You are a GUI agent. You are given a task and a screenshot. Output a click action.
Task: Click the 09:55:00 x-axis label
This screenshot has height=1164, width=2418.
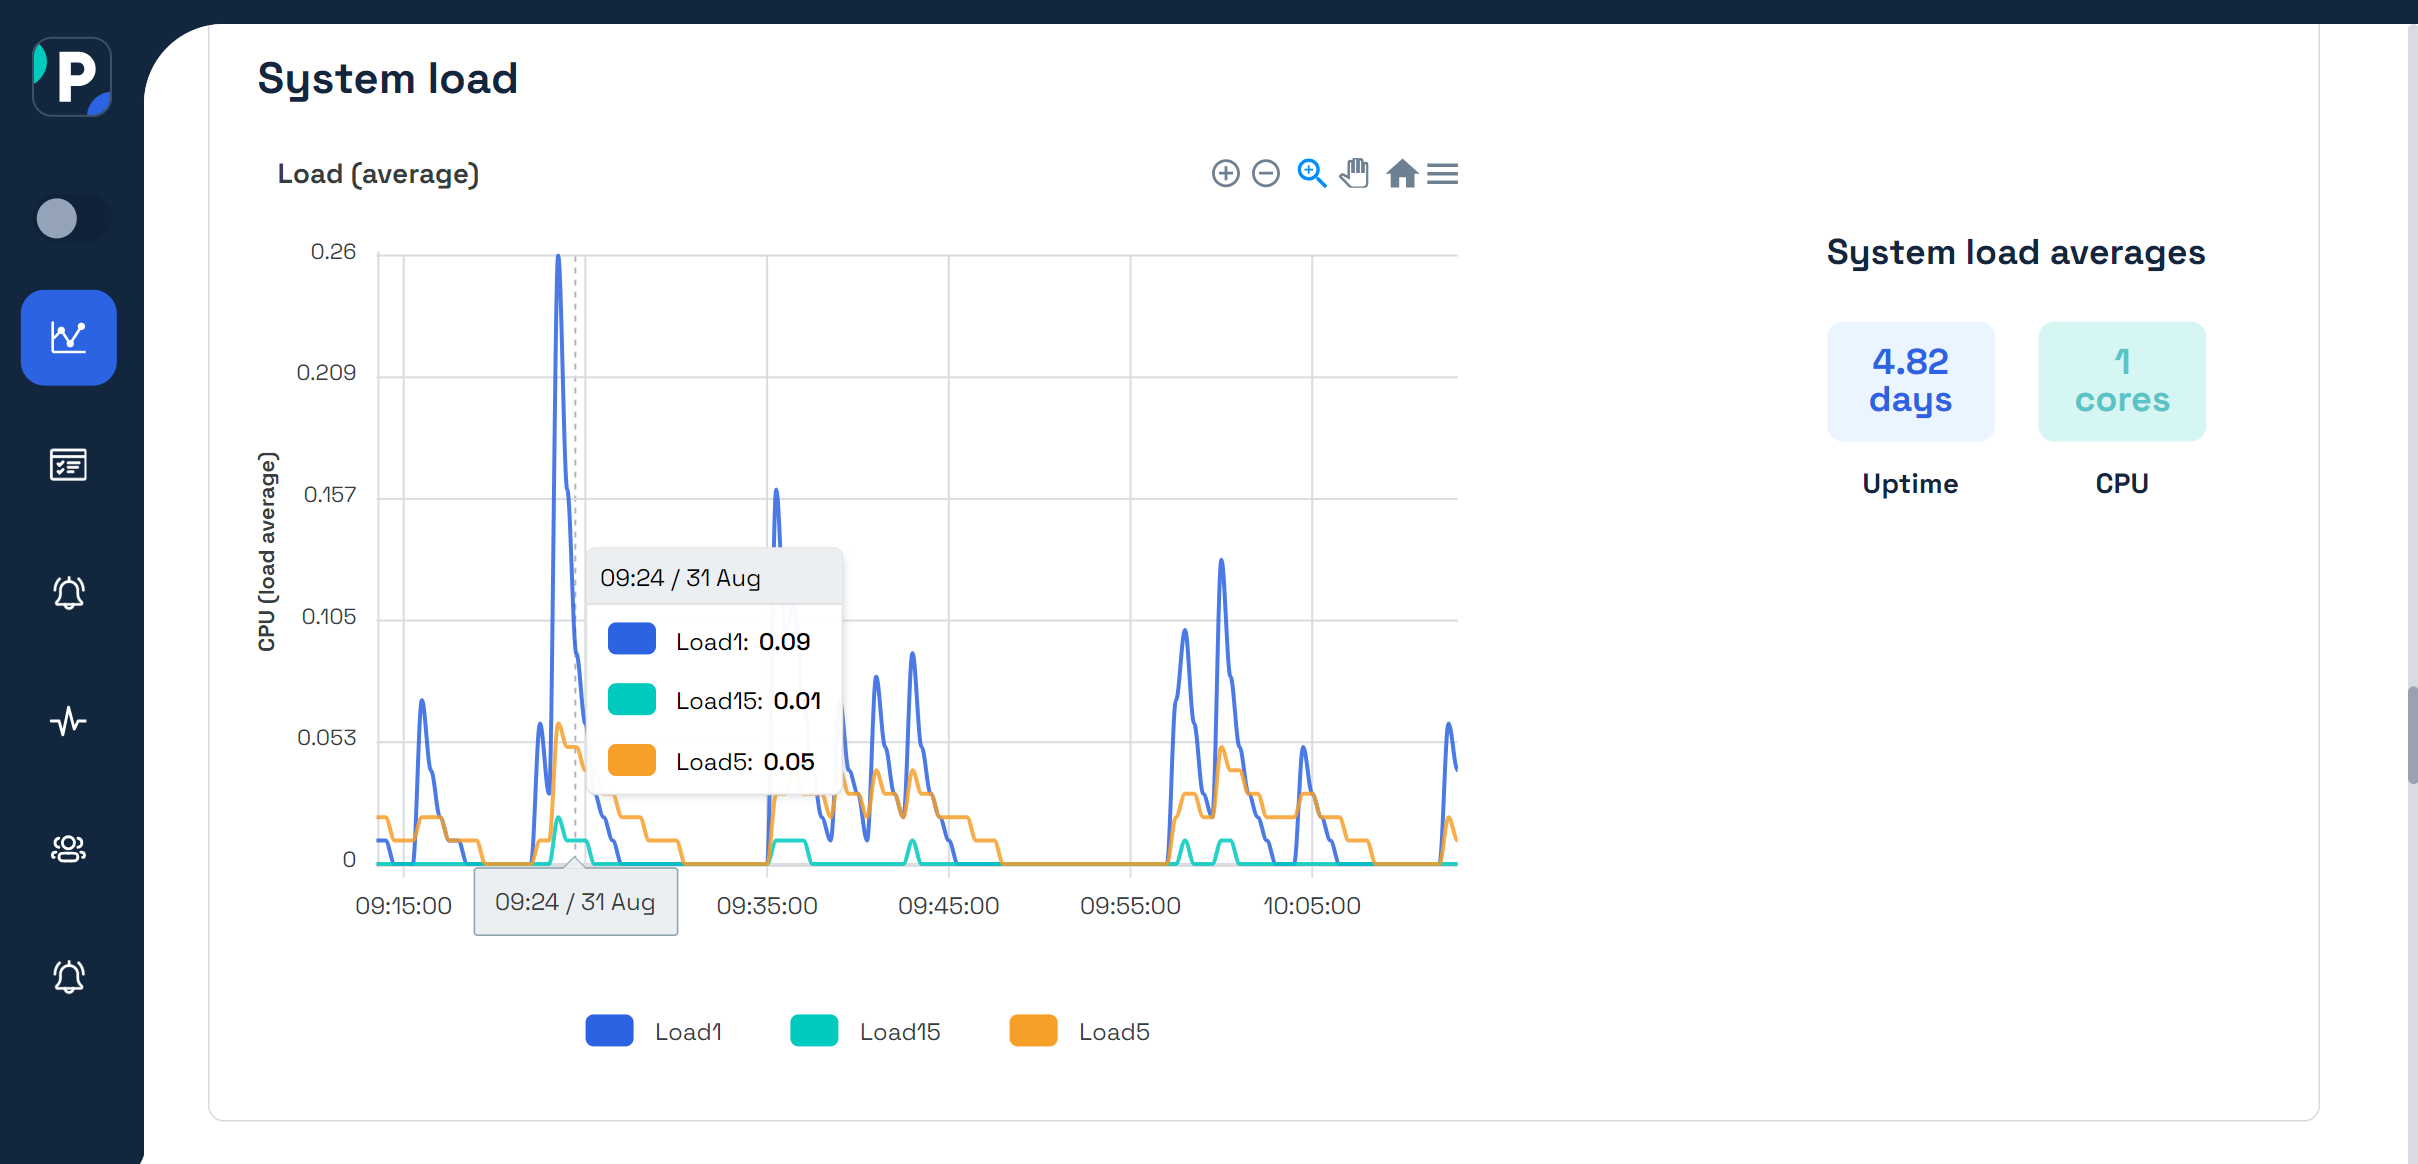1130,906
